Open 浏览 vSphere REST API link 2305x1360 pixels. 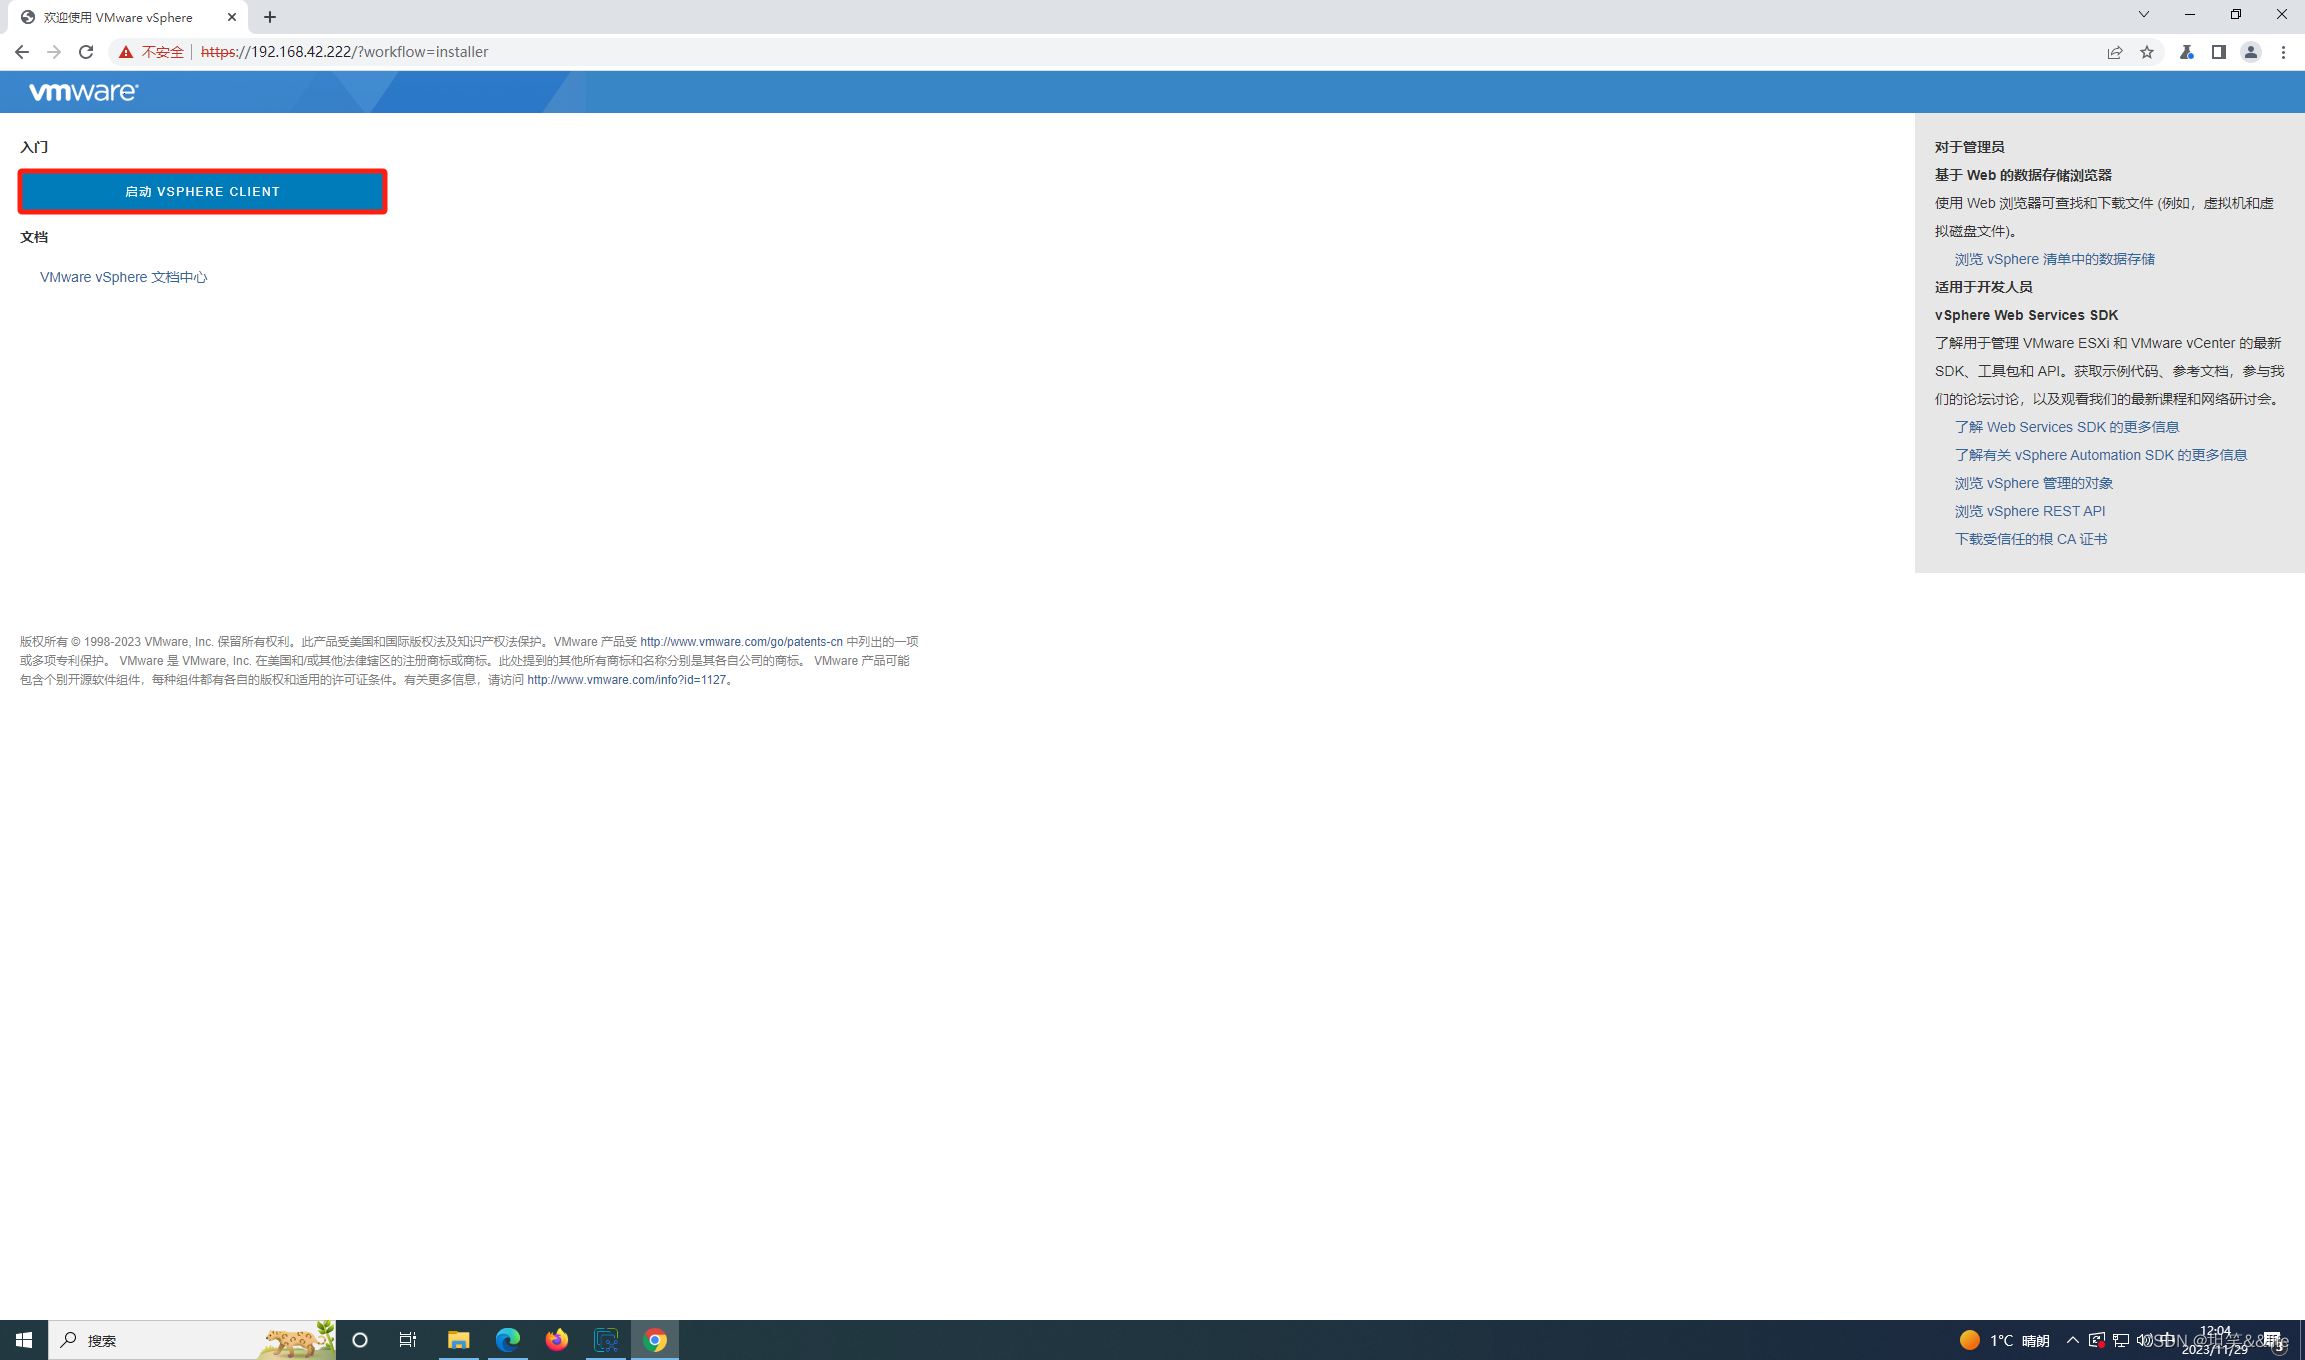click(x=2029, y=511)
